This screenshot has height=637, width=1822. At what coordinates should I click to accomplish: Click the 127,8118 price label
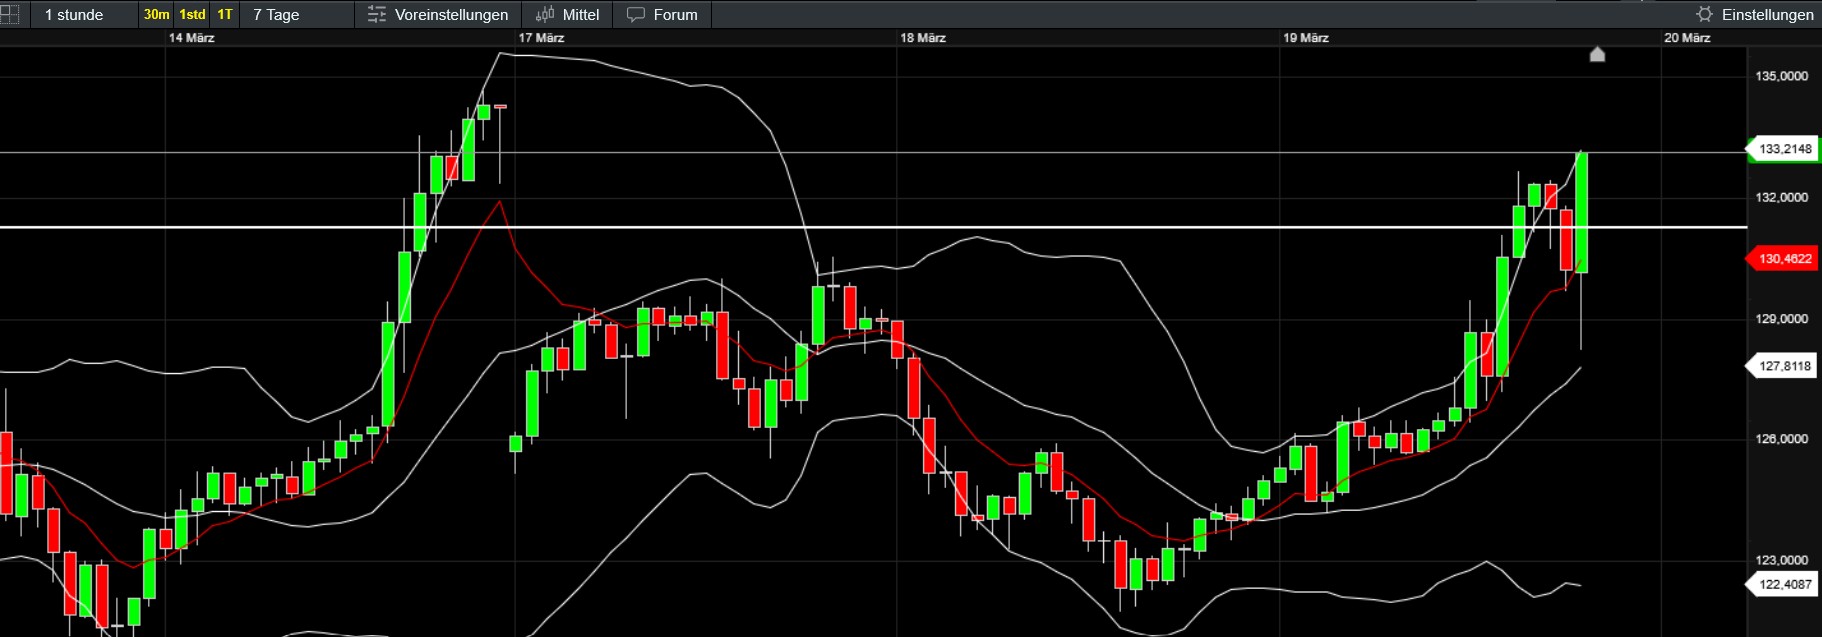pyautogui.click(x=1784, y=366)
